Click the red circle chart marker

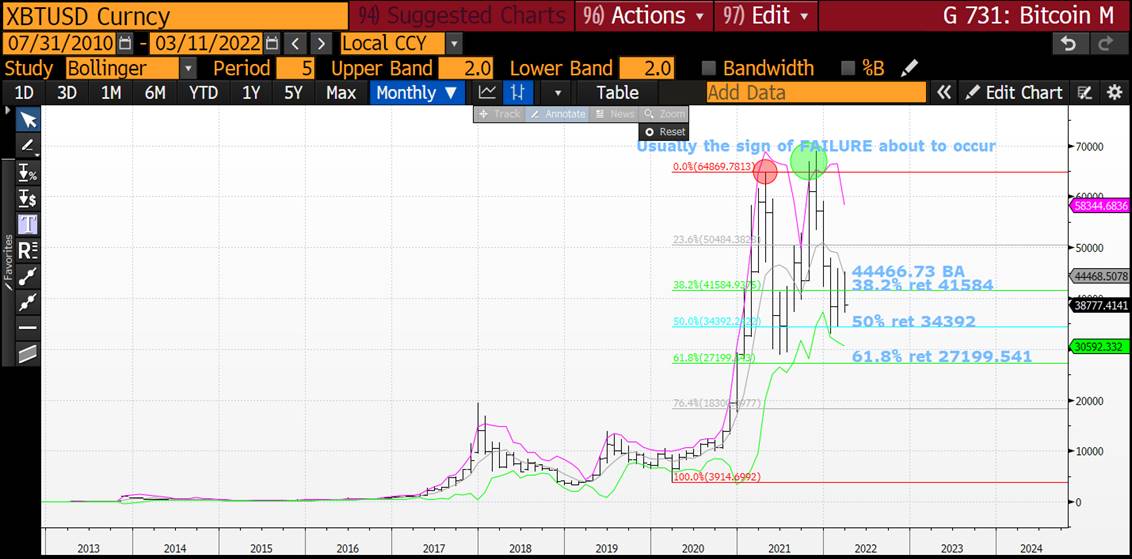[x=765, y=172]
